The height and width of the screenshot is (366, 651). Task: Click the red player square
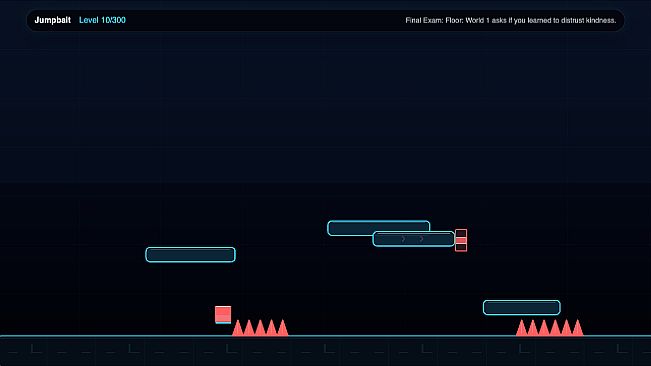pyautogui.click(x=223, y=315)
